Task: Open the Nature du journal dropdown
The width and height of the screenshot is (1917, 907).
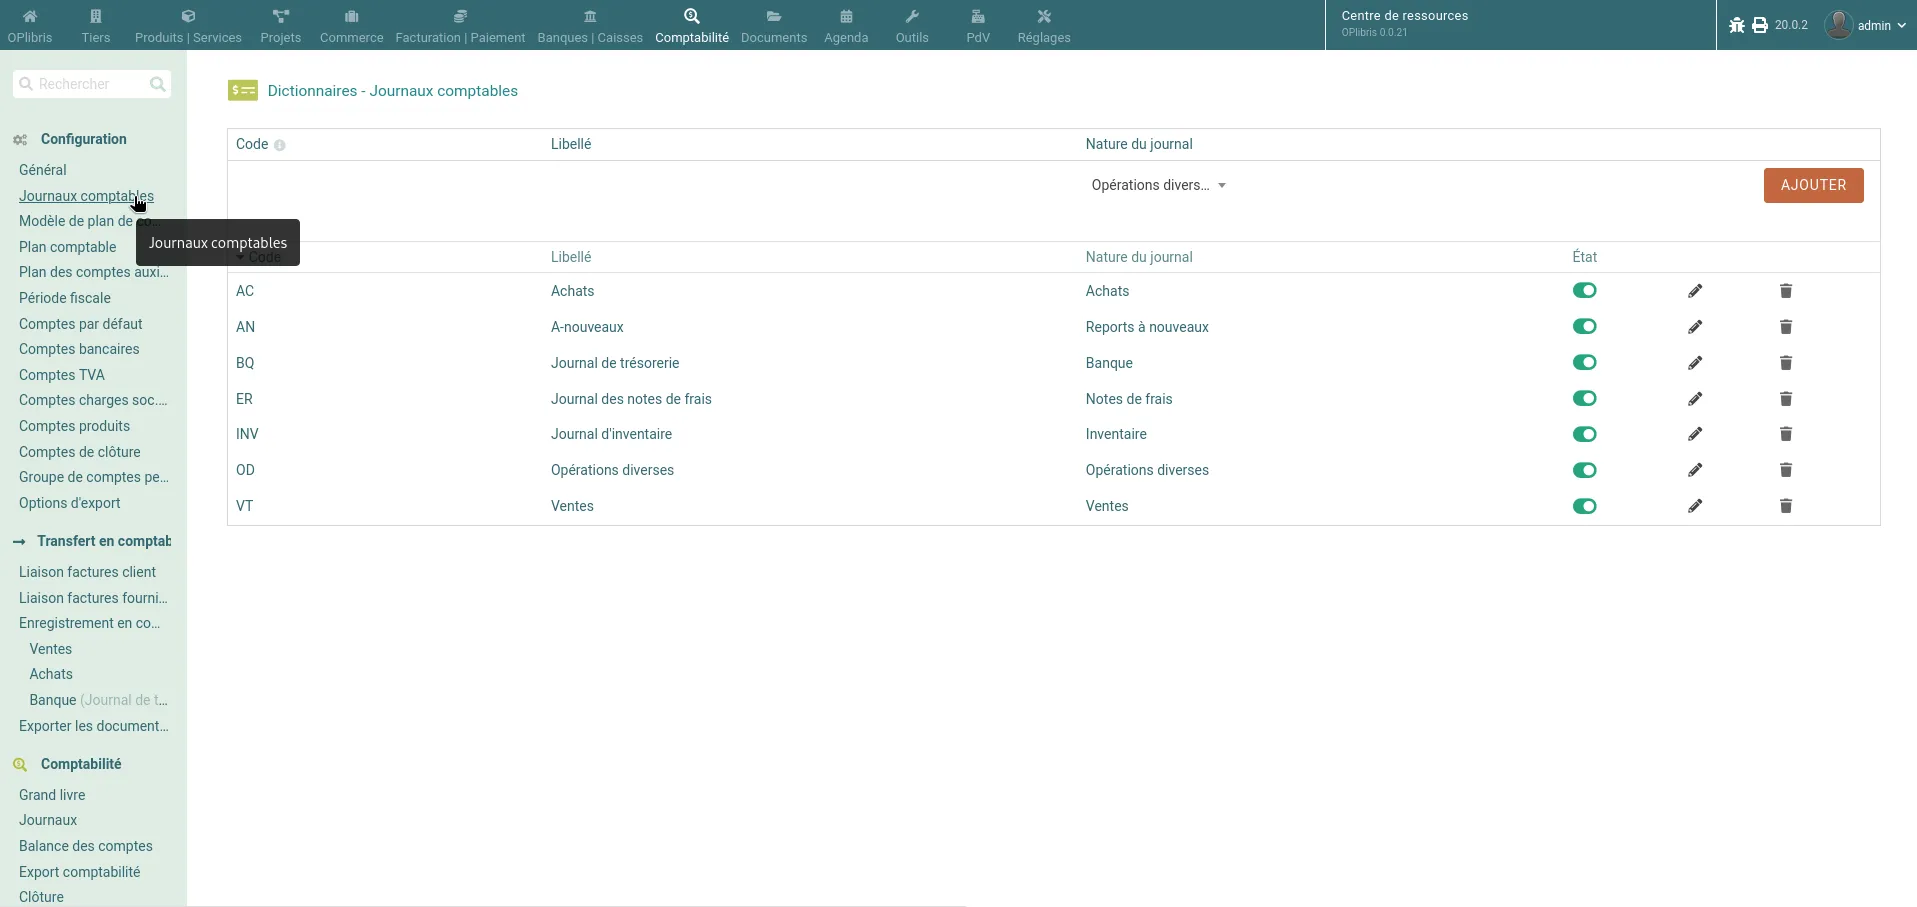Action: pyautogui.click(x=1158, y=185)
